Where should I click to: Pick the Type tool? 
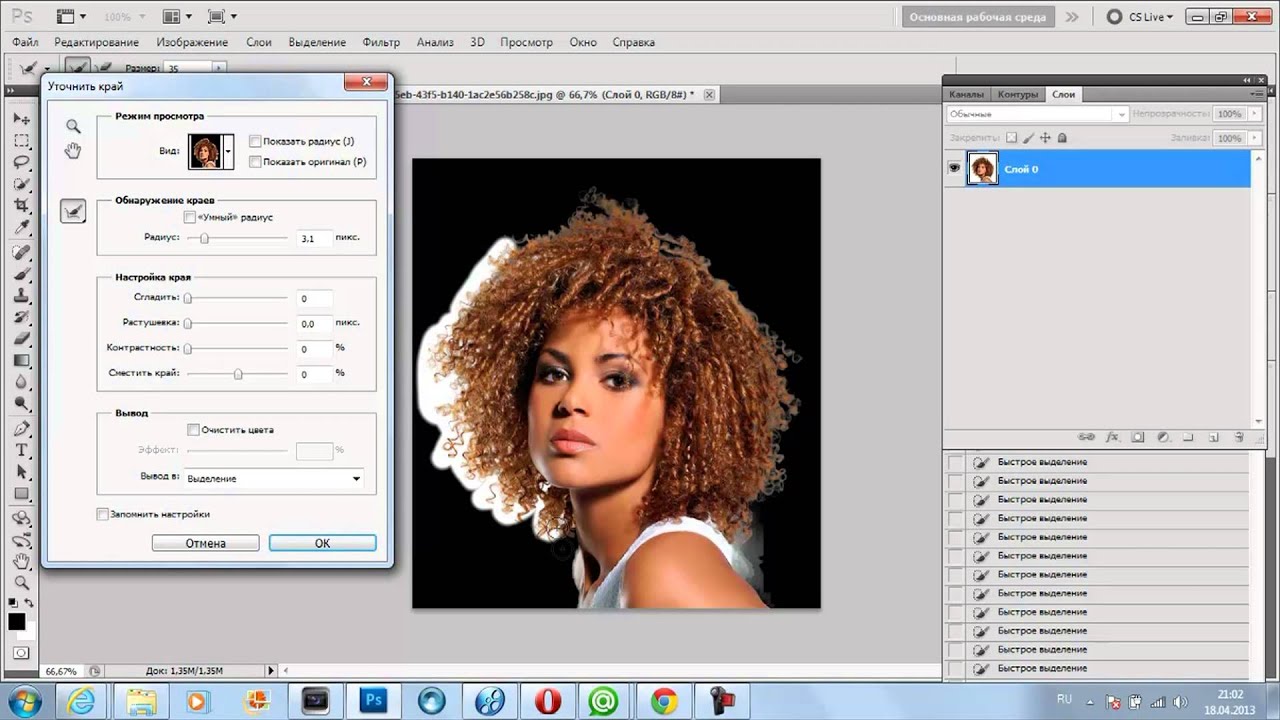(x=21, y=450)
